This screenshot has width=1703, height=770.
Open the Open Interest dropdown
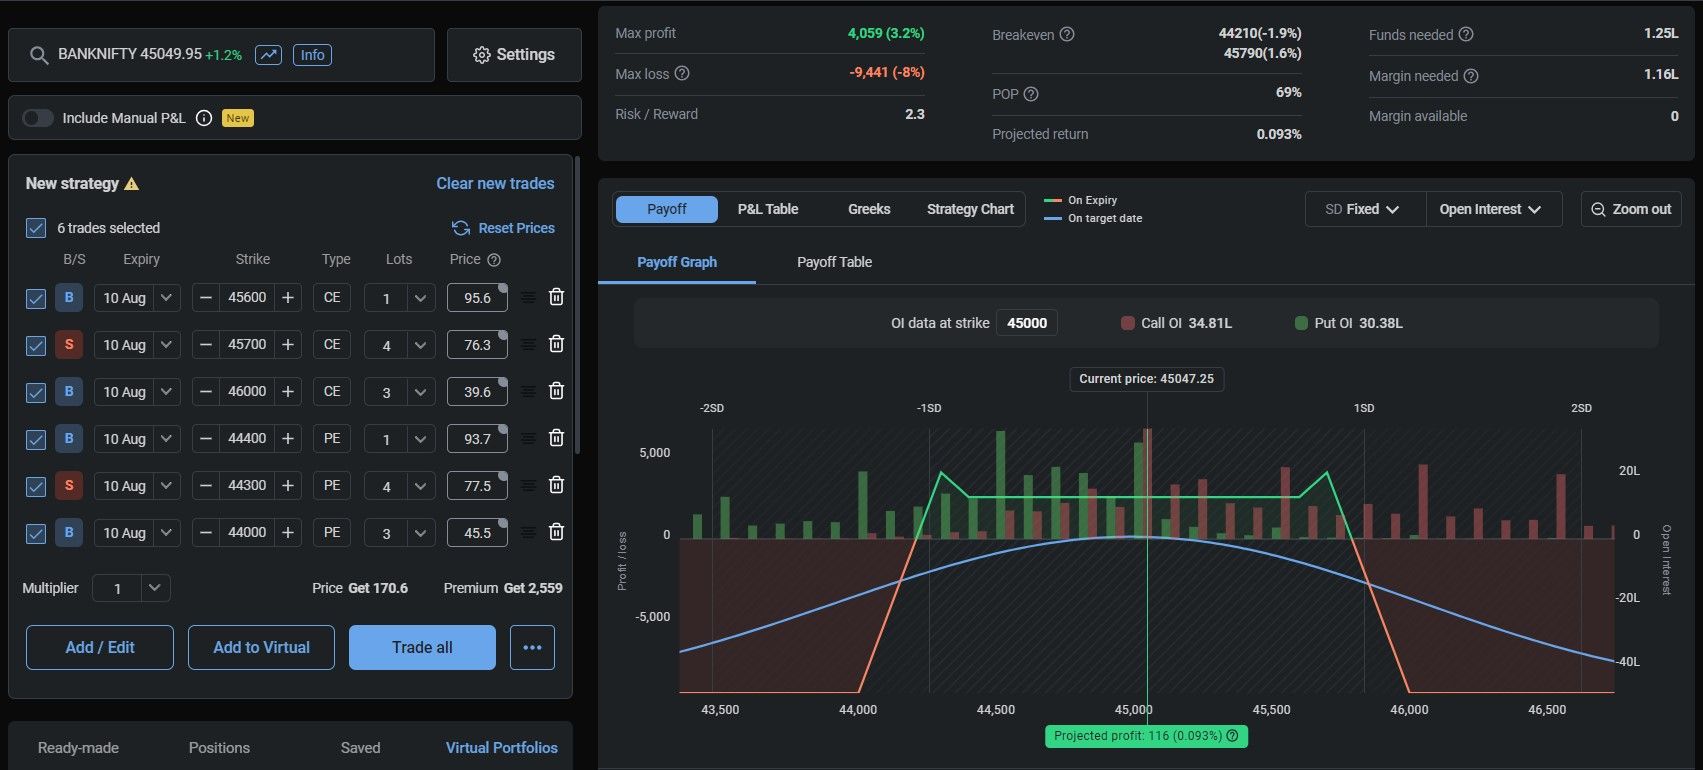[1494, 209]
